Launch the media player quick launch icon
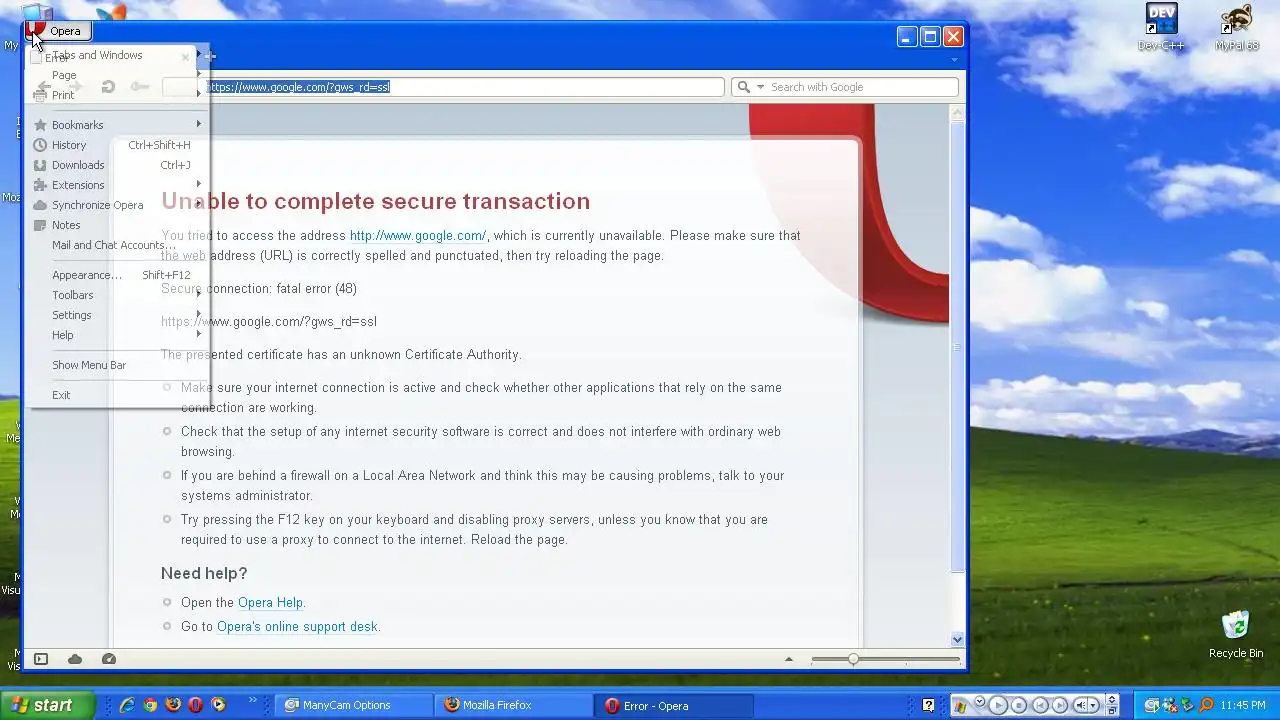This screenshot has height=720, width=1280. [x=218, y=705]
